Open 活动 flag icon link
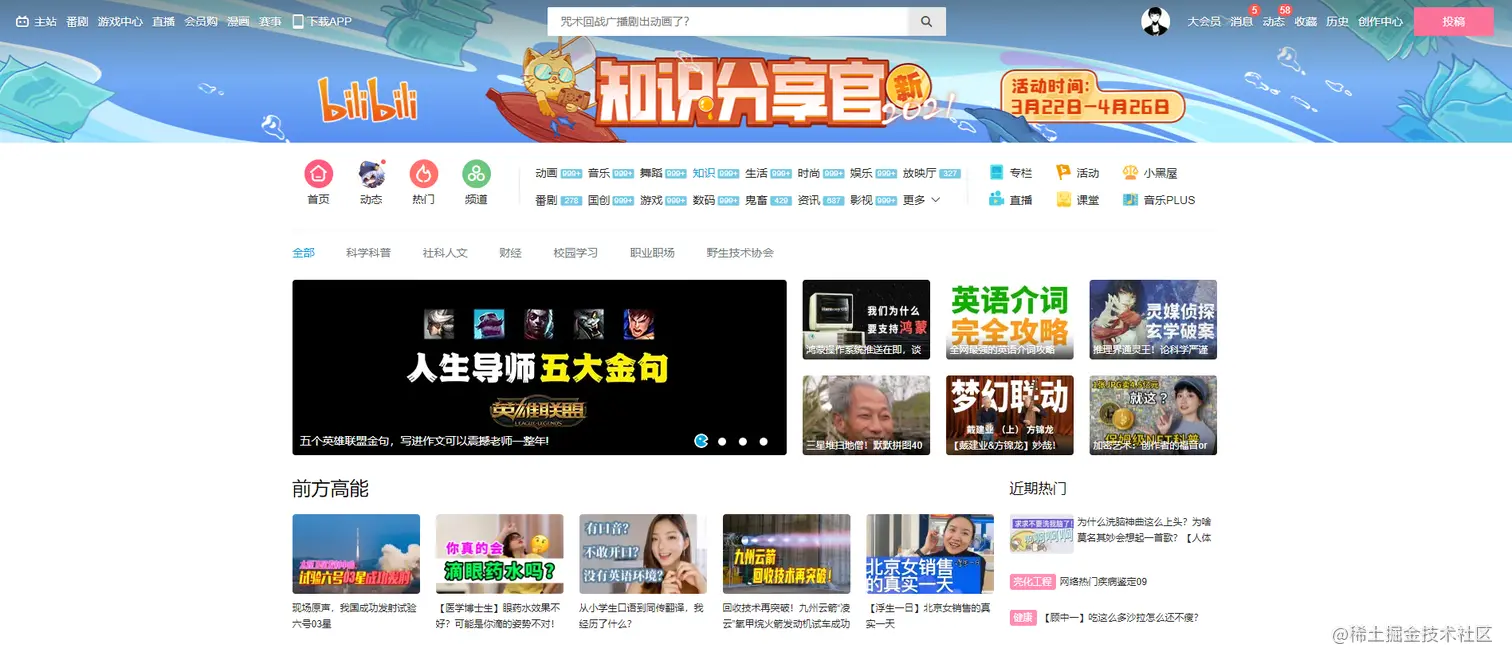 (1077, 173)
